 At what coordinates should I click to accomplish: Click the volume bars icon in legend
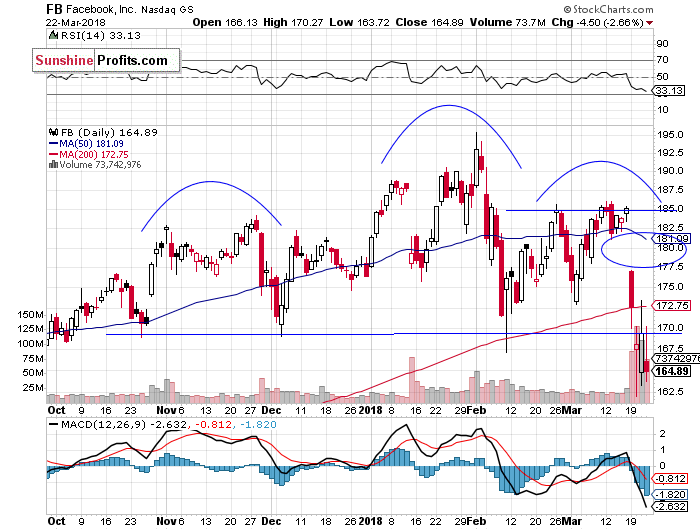pyautogui.click(x=53, y=164)
